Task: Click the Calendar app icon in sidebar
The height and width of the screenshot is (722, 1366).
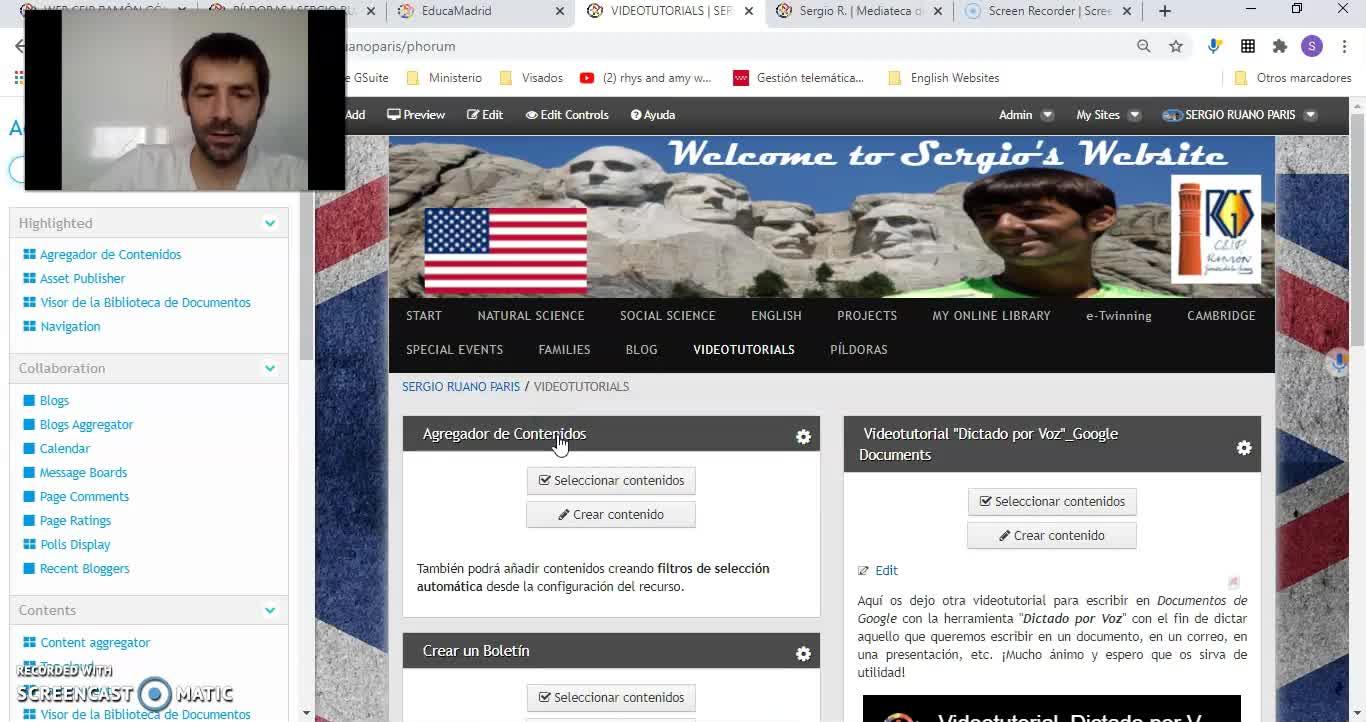Action: (x=29, y=448)
